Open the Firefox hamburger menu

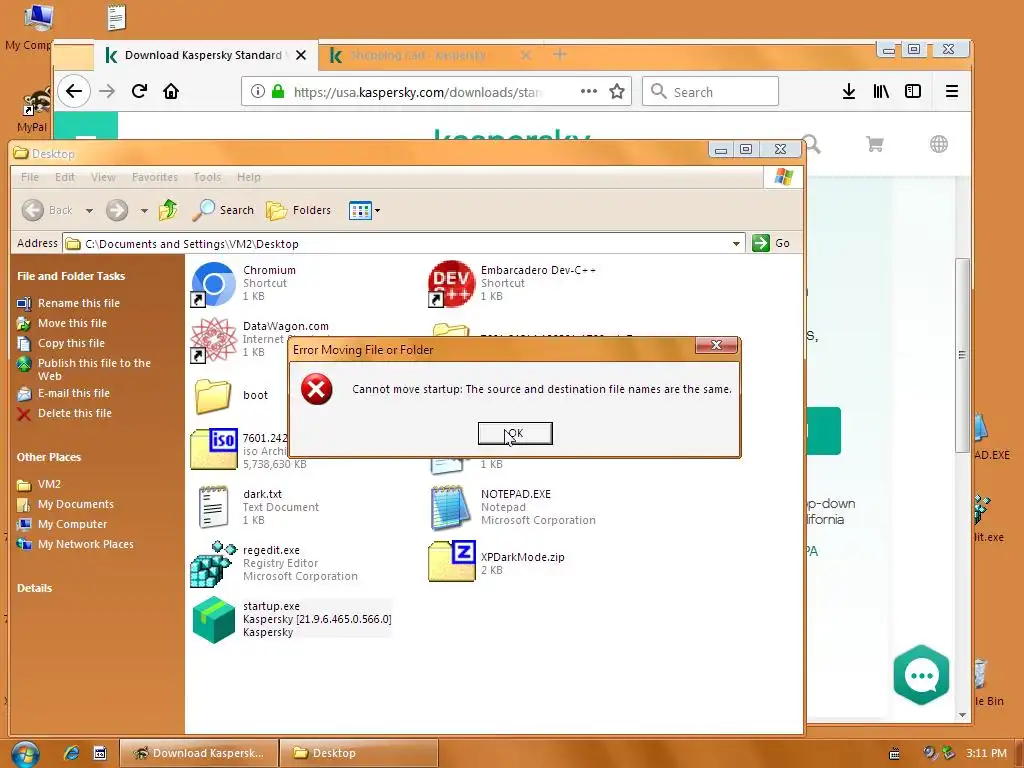[x=952, y=91]
